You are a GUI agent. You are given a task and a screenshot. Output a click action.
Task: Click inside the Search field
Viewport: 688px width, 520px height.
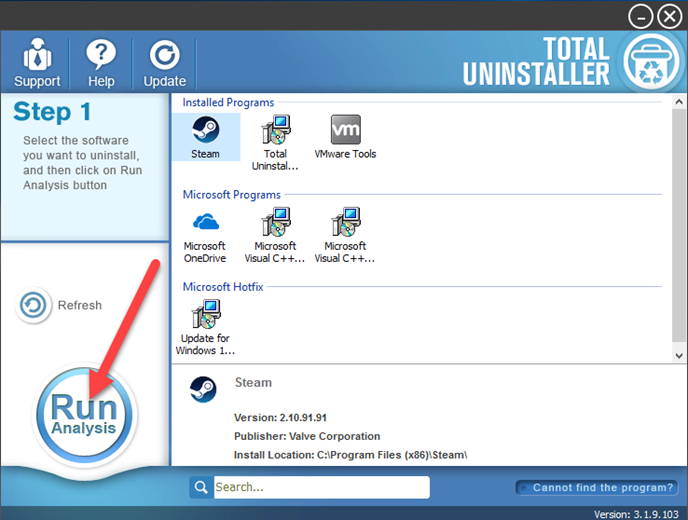[x=321, y=487]
